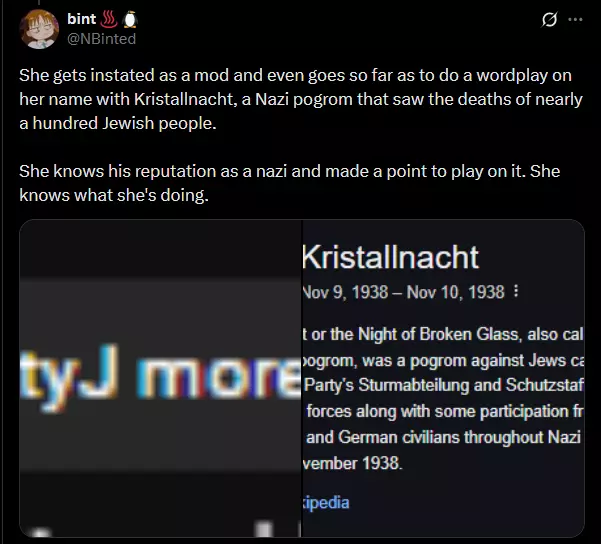The height and width of the screenshot is (544, 601).
Task: Open the @NBinted handle link
Action: (102, 39)
